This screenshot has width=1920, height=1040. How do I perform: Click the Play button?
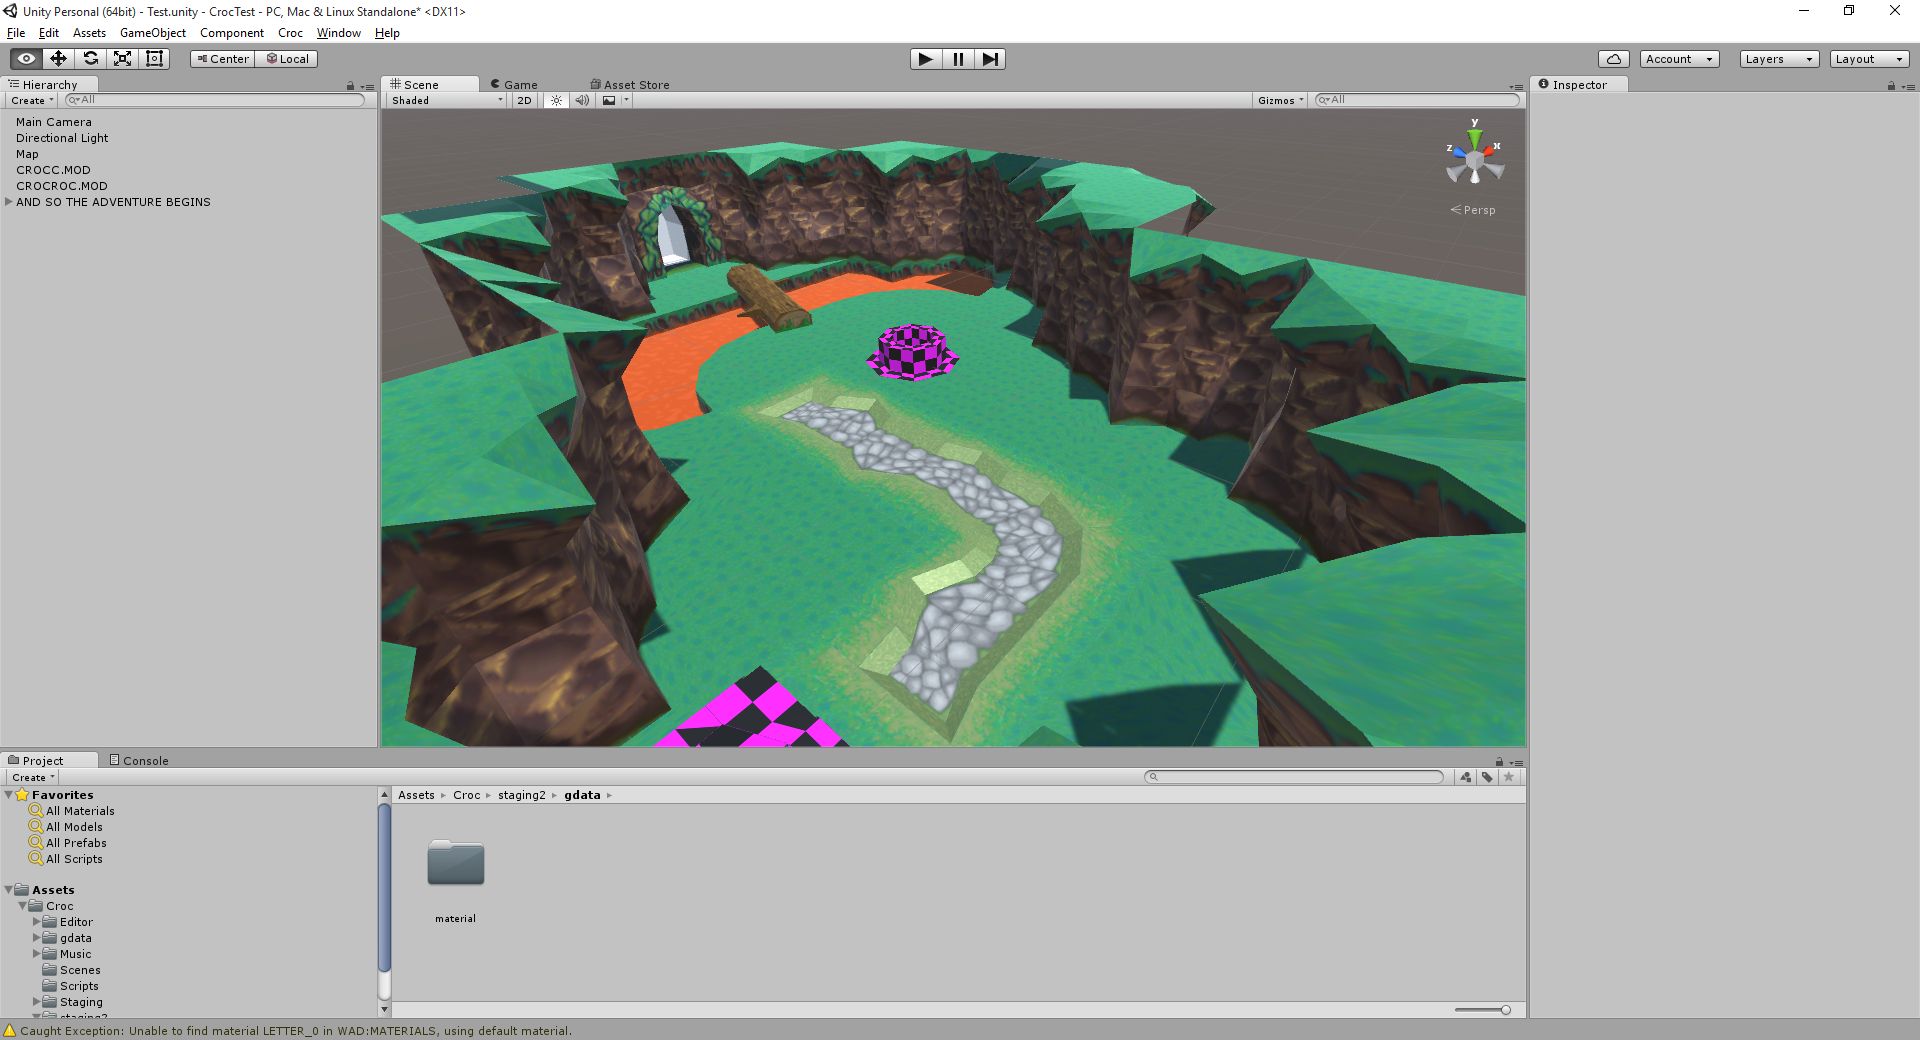(926, 59)
